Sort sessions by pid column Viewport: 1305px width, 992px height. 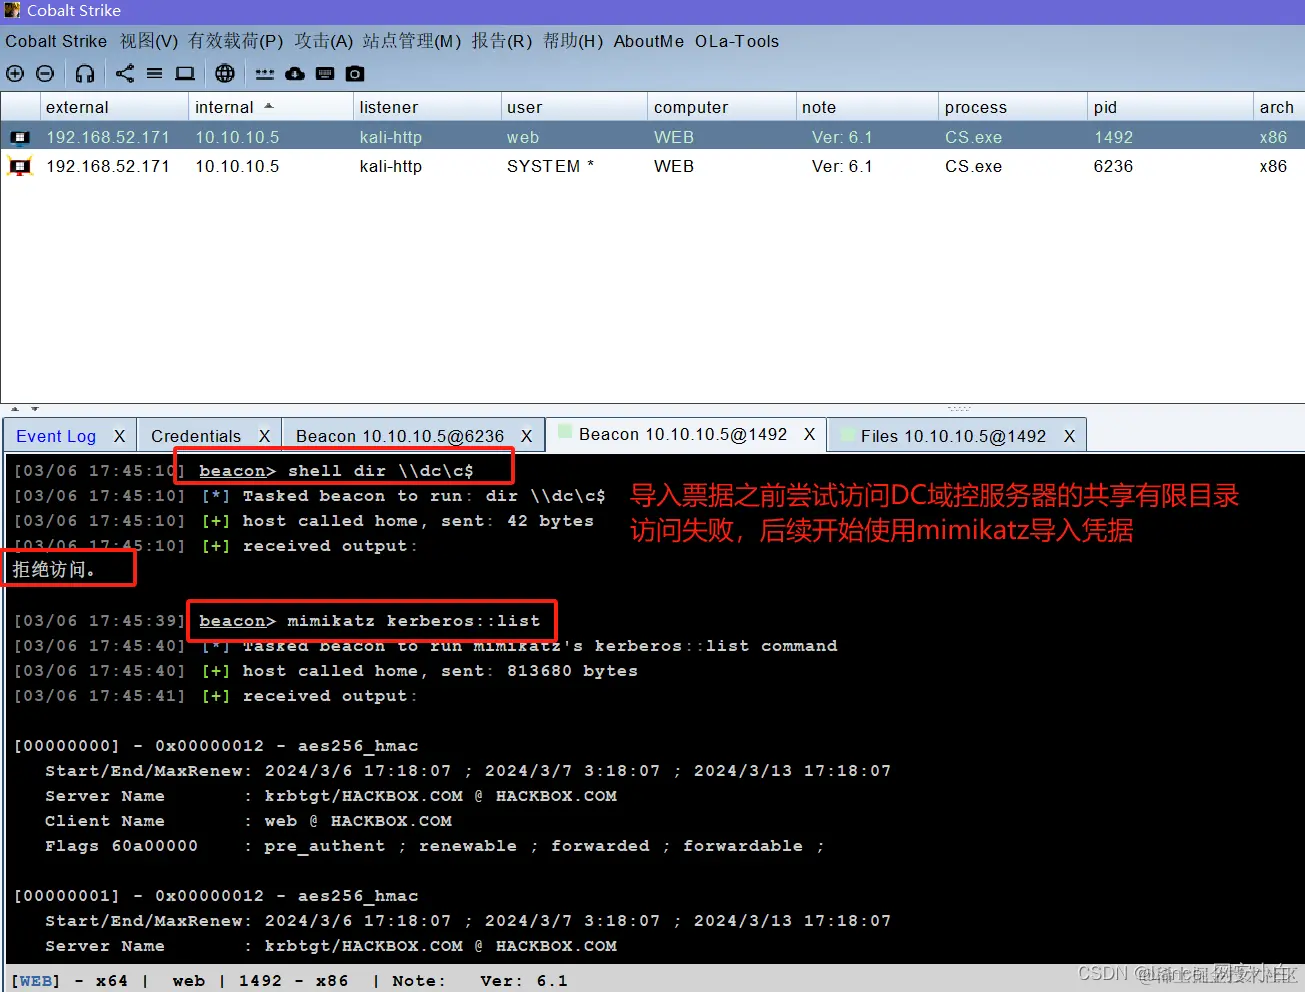[x=1169, y=107]
